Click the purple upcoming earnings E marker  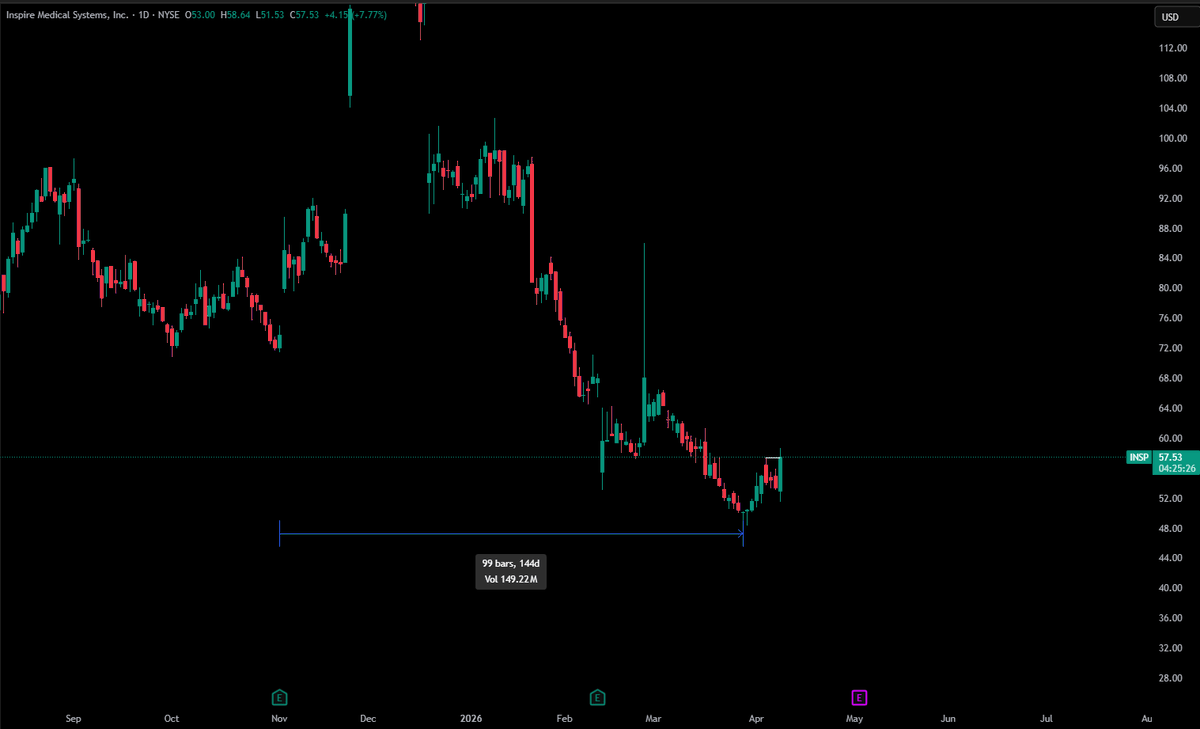coord(859,696)
